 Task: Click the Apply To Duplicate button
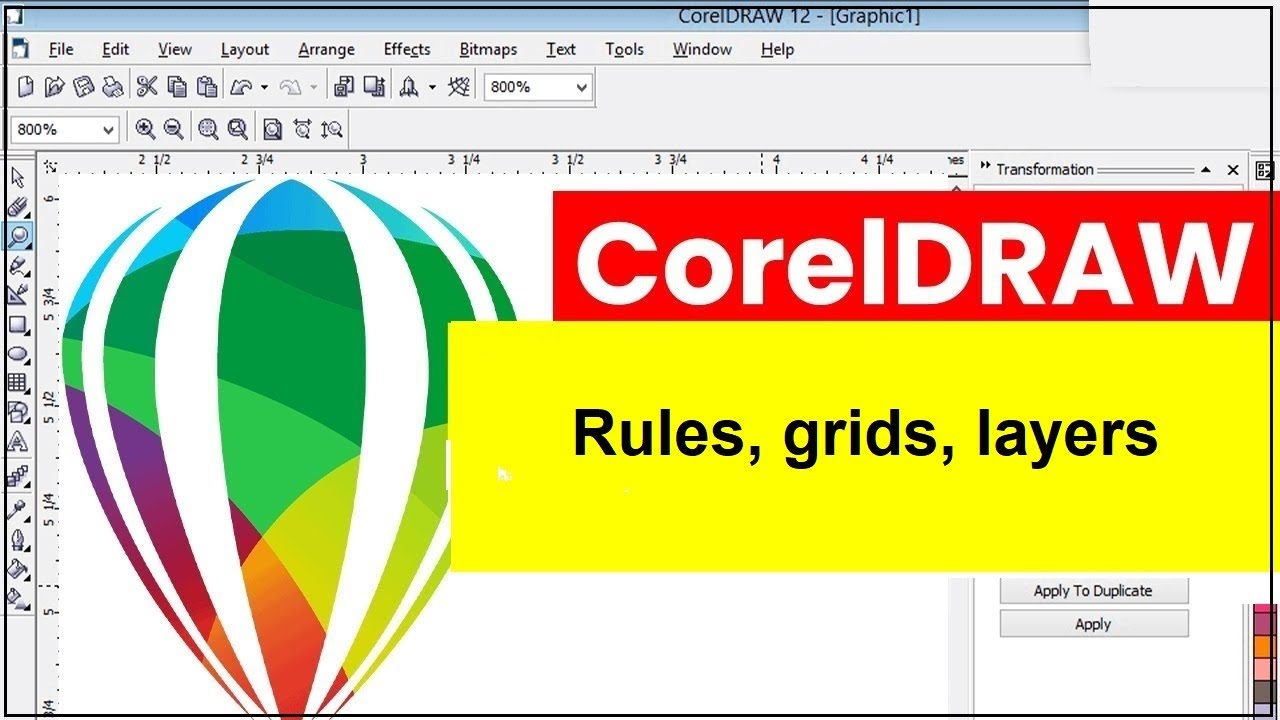click(x=1094, y=591)
